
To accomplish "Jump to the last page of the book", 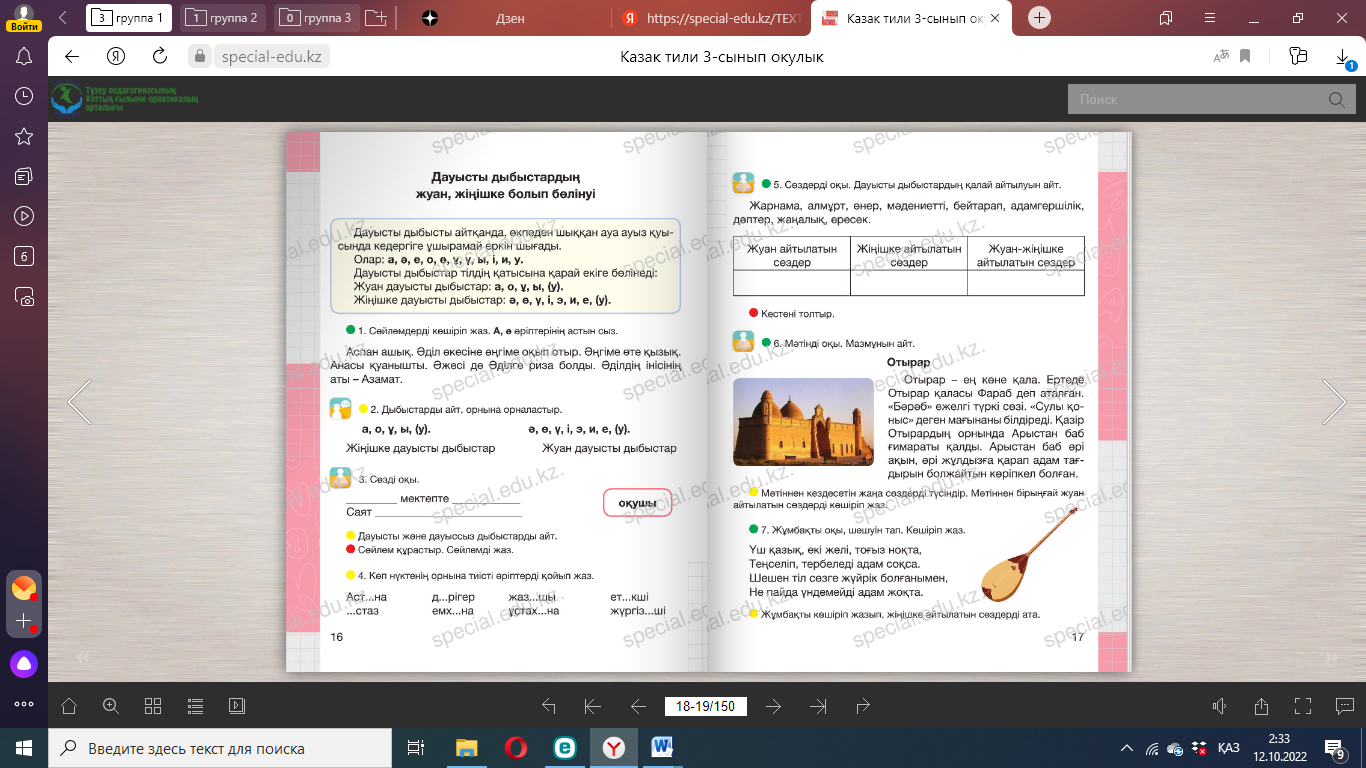I will [x=818, y=706].
